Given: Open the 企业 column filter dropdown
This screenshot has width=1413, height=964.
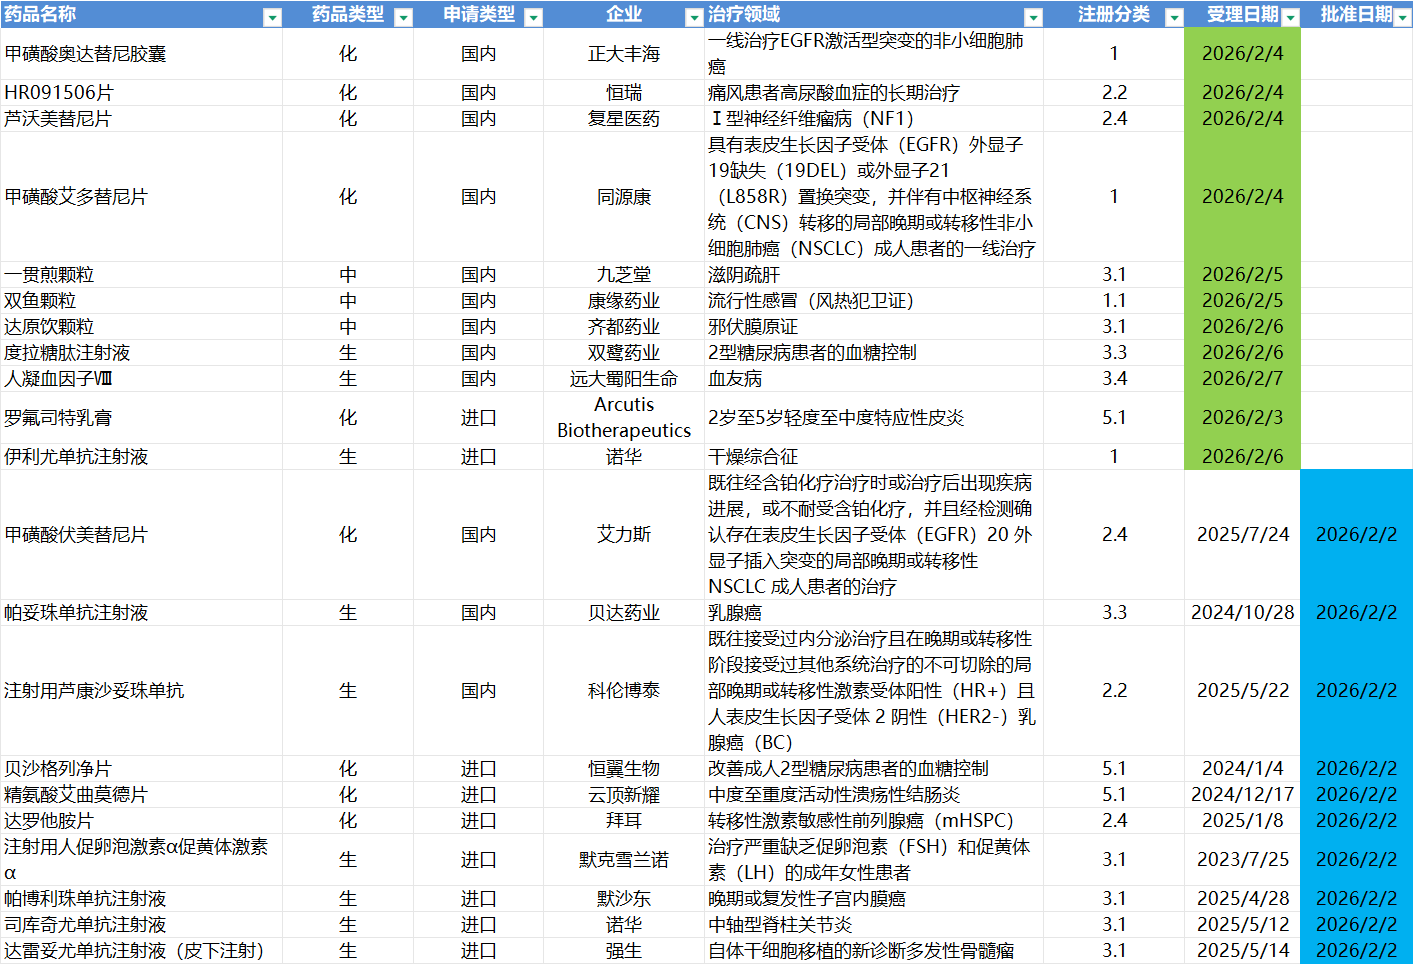Looking at the screenshot, I should point(693,17).
